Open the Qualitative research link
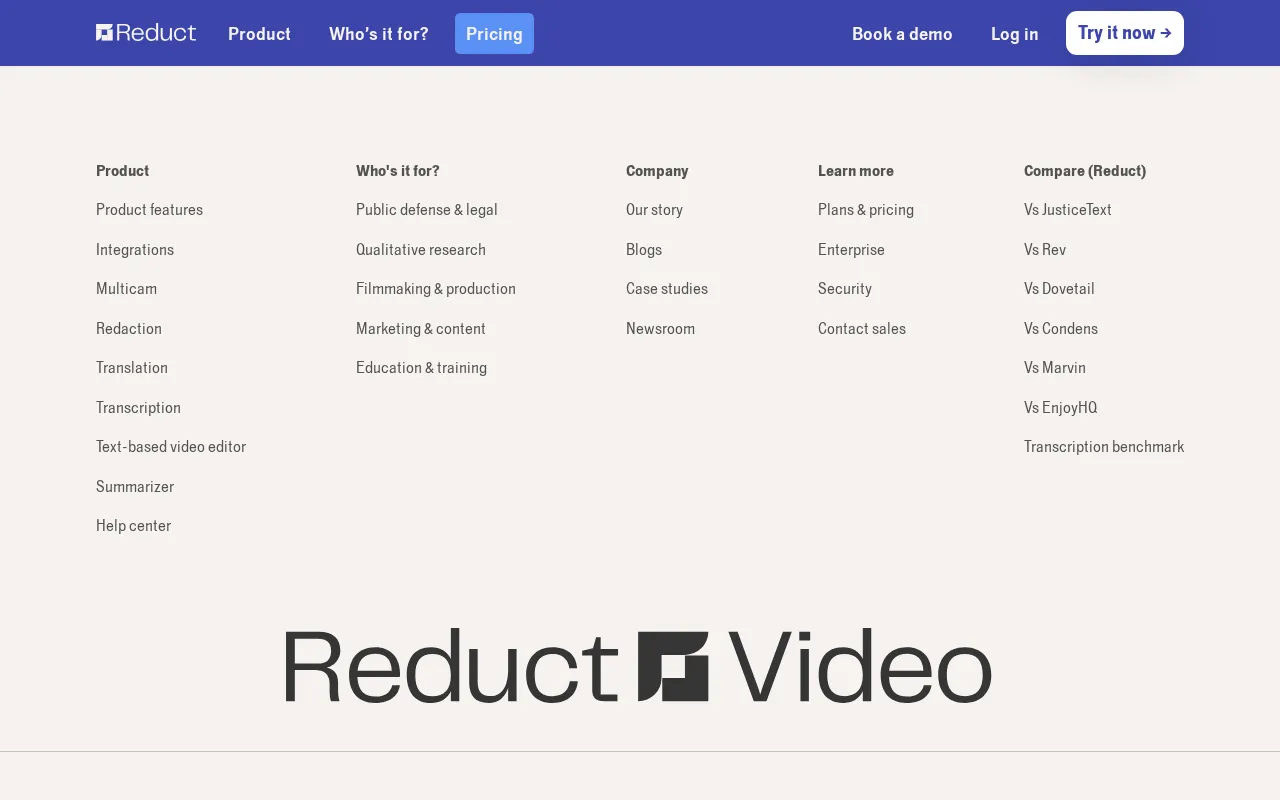The width and height of the screenshot is (1280, 800). [421, 250]
